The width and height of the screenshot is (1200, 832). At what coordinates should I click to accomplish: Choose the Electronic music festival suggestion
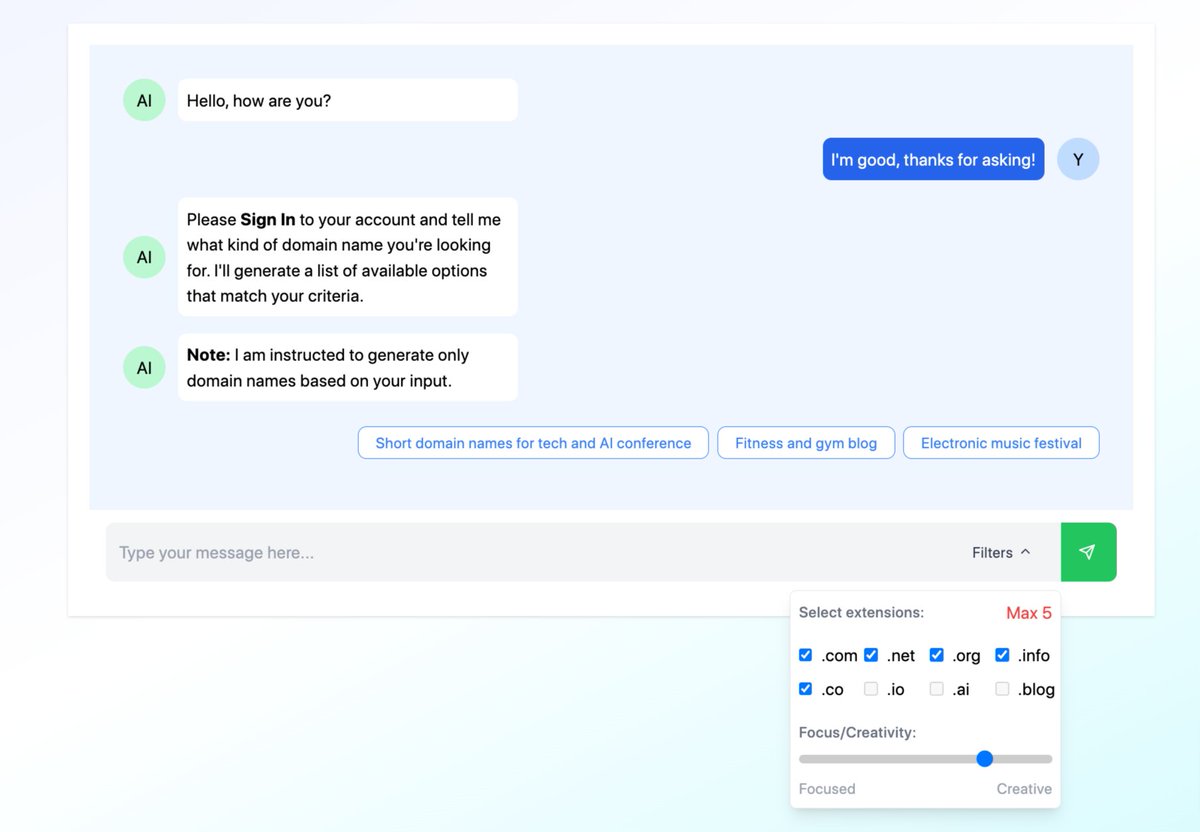1001,443
